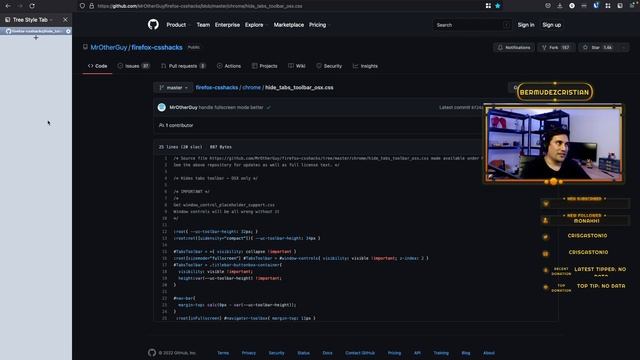Switch to the Actions tab
The height and width of the screenshot is (360, 640).
coord(229,66)
